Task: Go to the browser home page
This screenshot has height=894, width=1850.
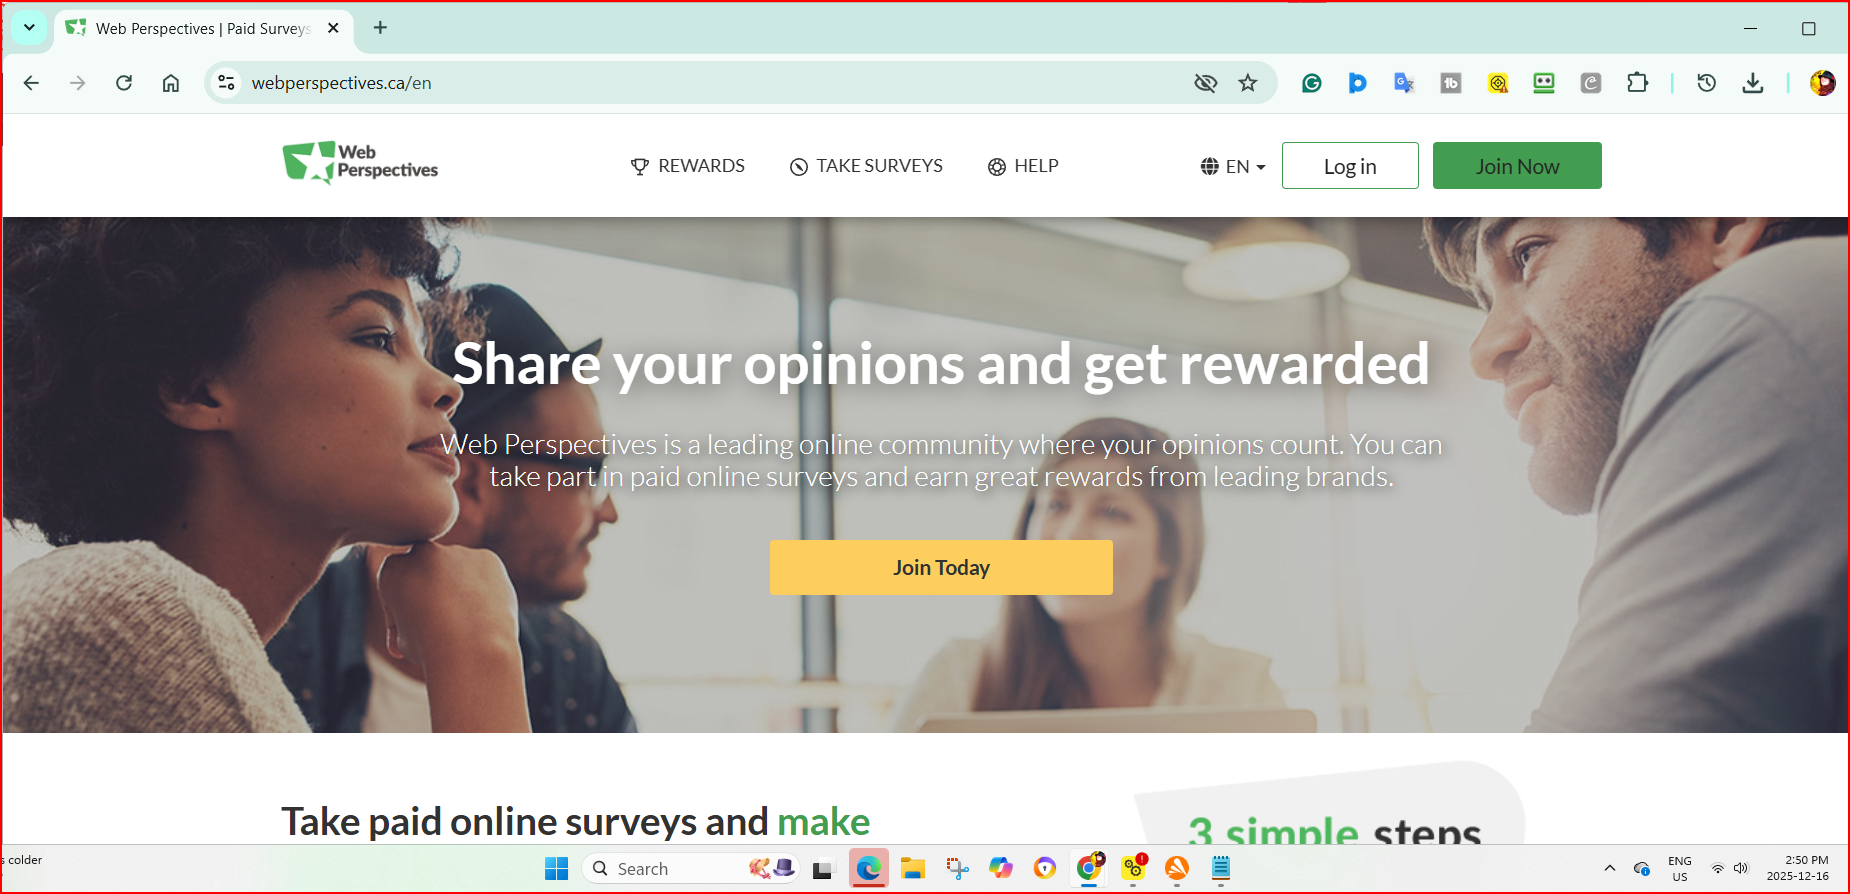Action: [x=171, y=83]
